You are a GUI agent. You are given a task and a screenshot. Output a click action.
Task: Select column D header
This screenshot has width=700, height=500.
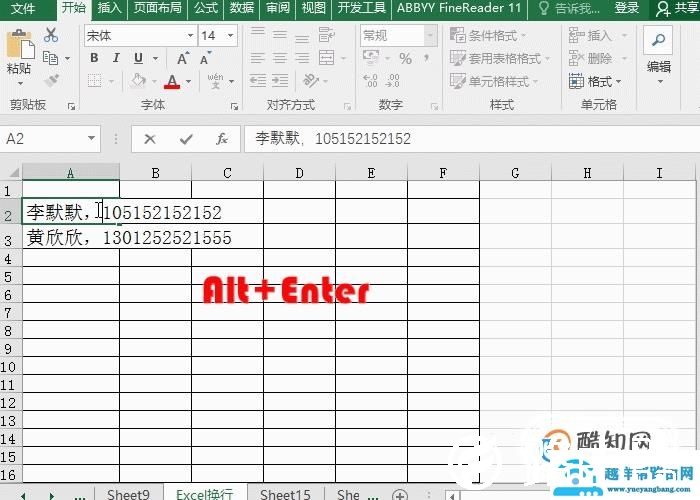[299, 173]
